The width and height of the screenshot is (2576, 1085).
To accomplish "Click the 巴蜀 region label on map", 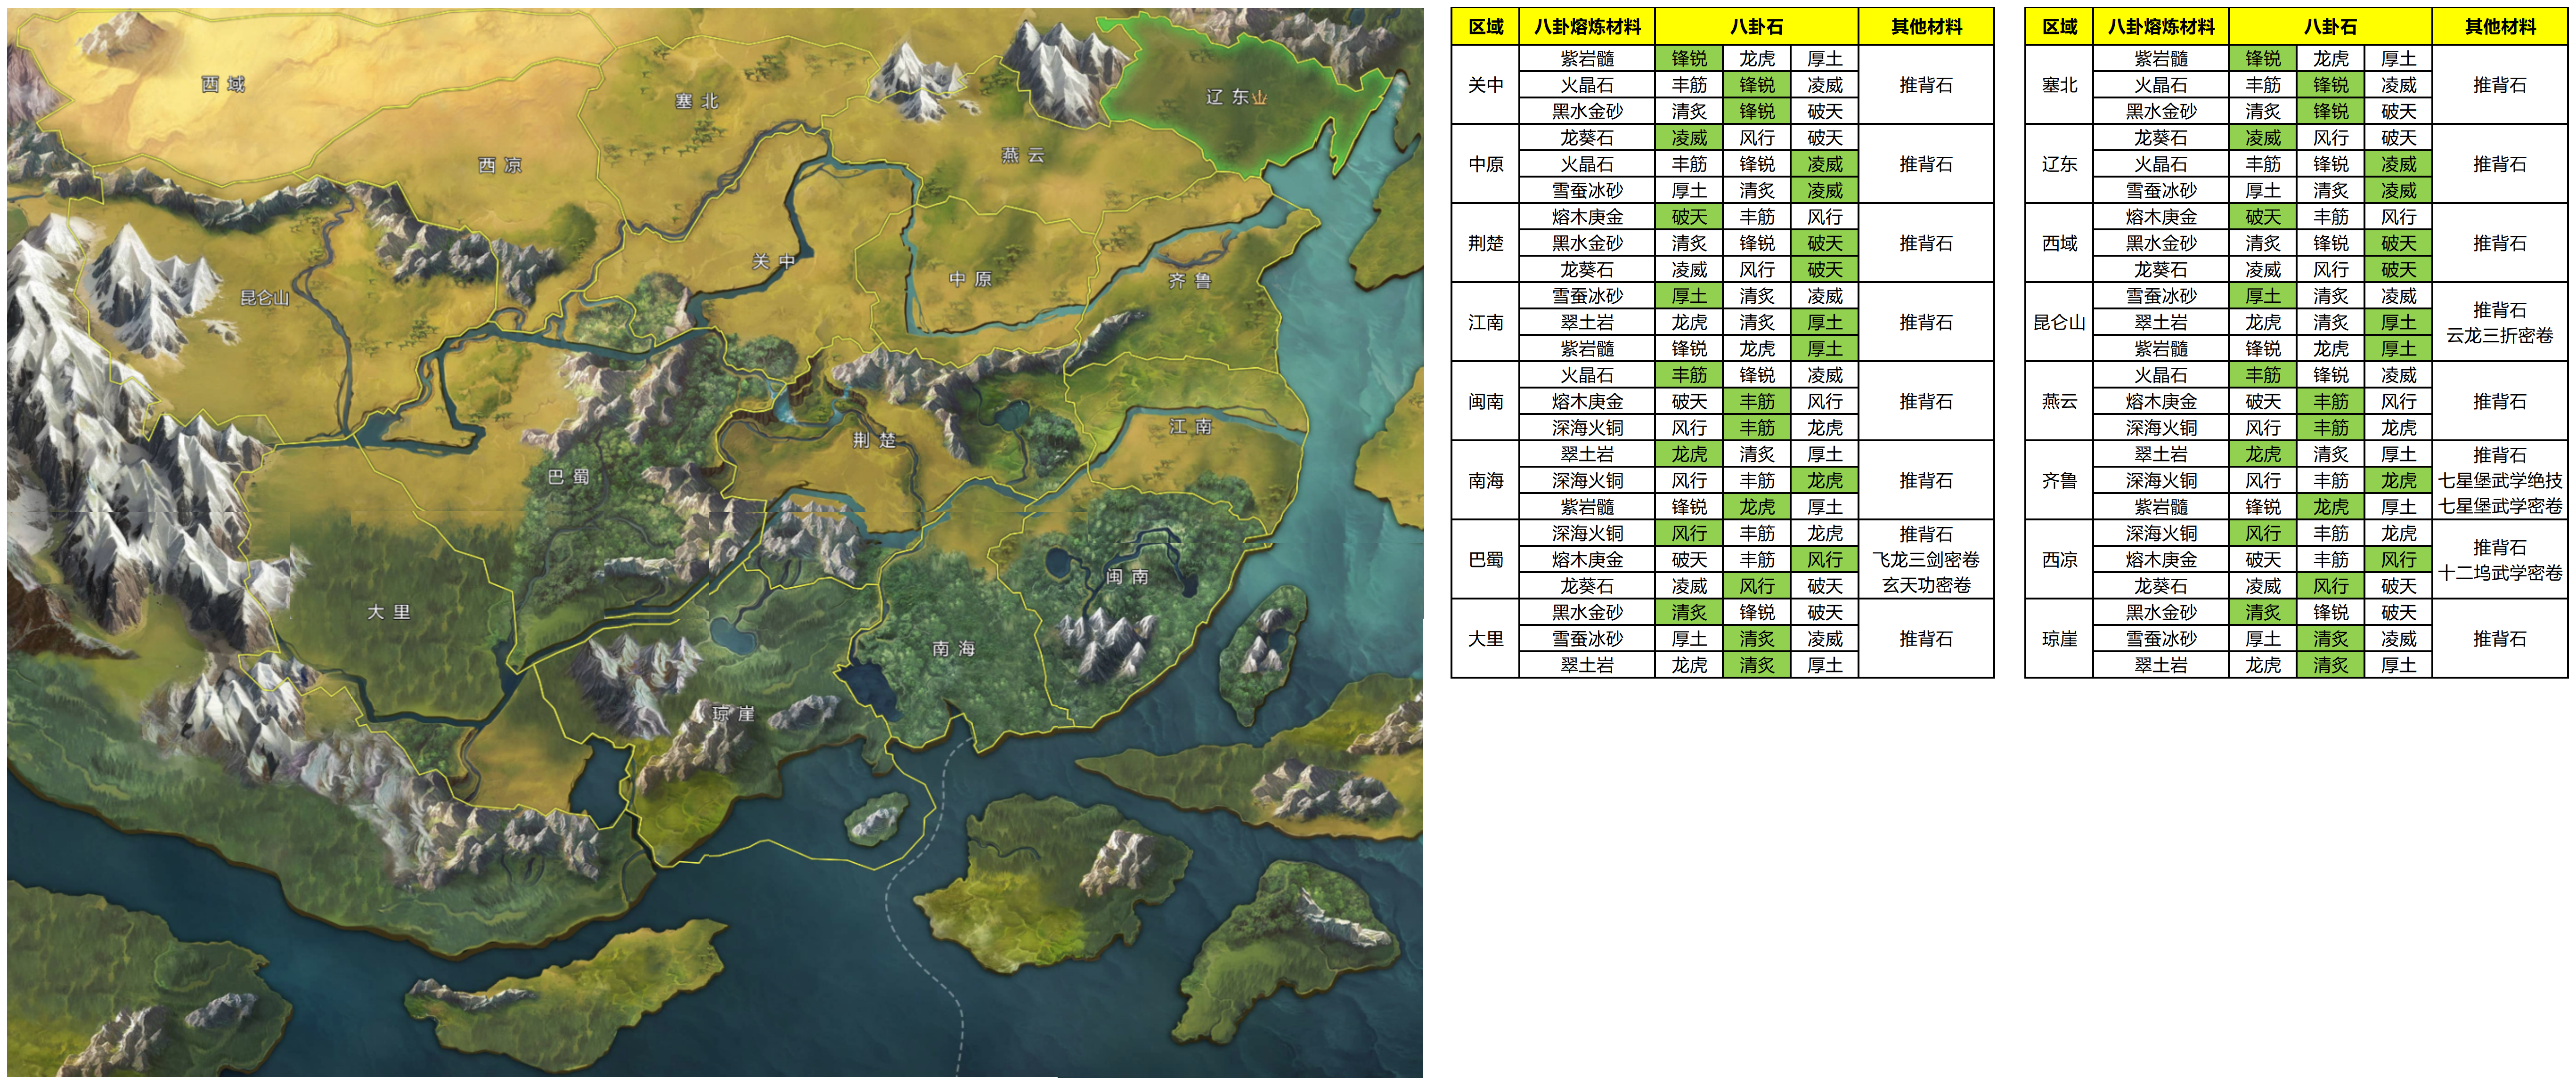I will [568, 477].
